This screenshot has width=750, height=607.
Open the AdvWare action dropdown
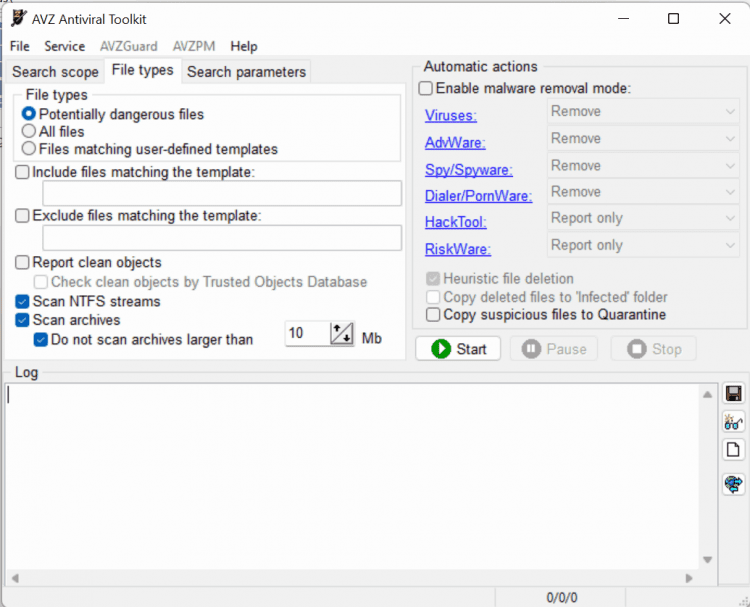643,139
